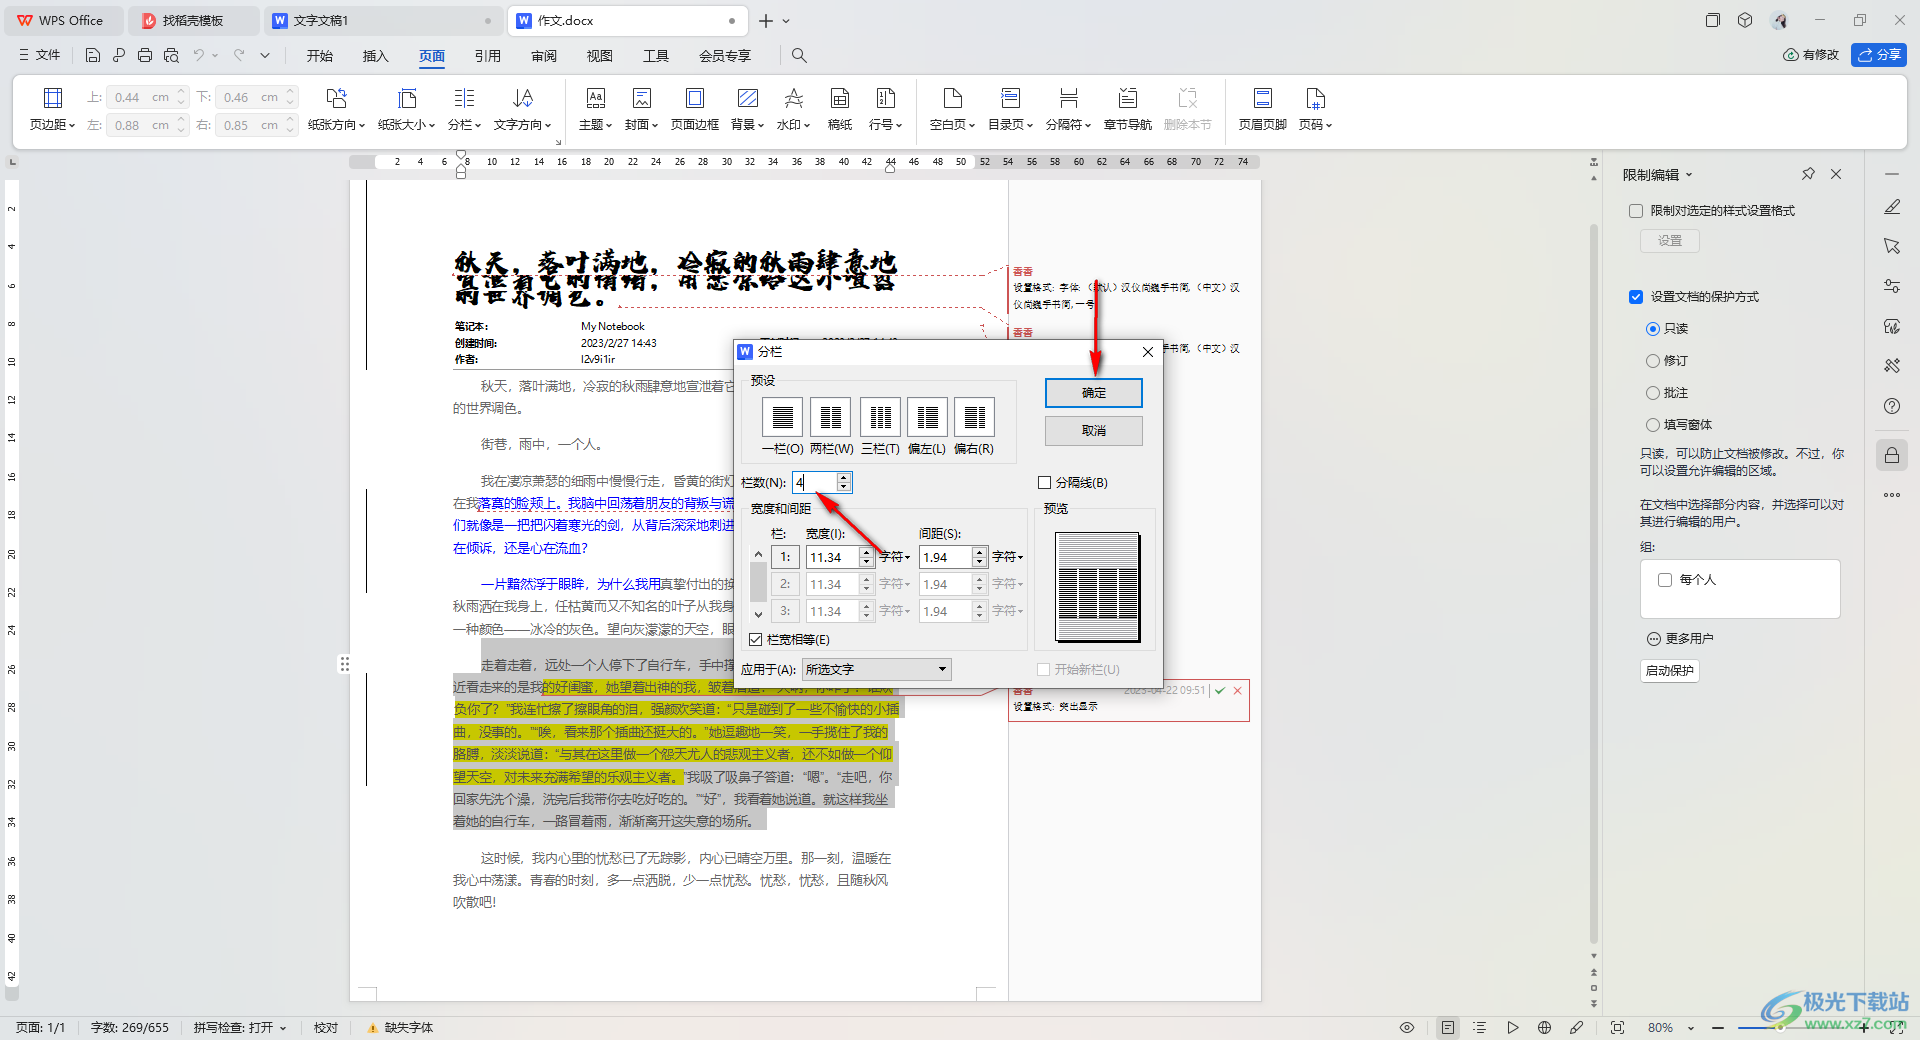The height and width of the screenshot is (1040, 1920).
Task: Choose the Right-biased column preset
Action: click(974, 417)
